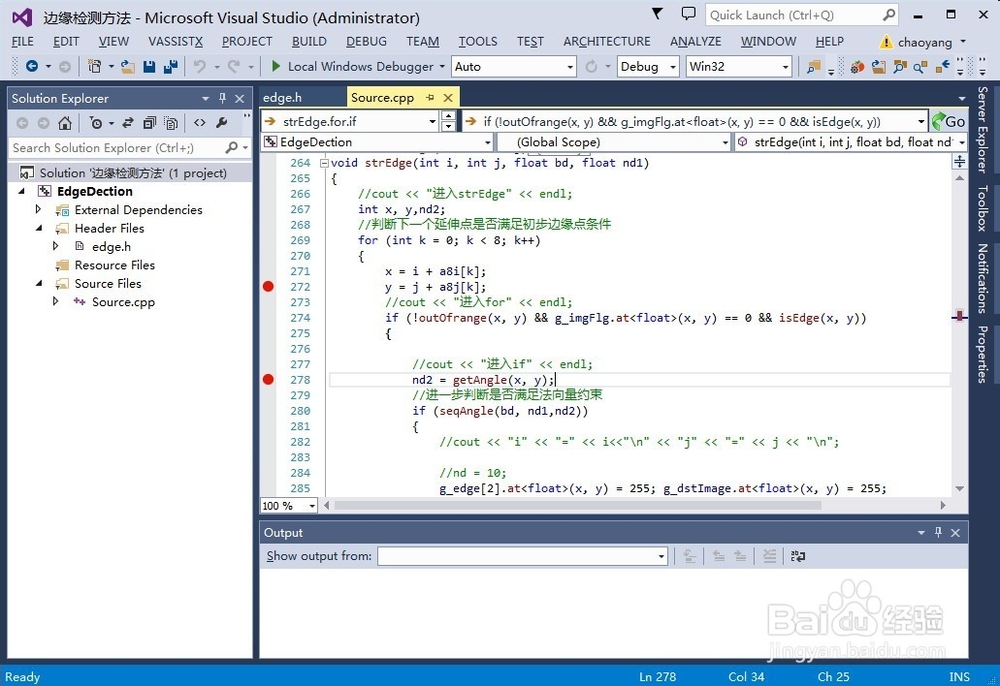Click the Collapse All icon in Solution Explorer
Viewport: 1000px width, 686px height.
(150, 123)
